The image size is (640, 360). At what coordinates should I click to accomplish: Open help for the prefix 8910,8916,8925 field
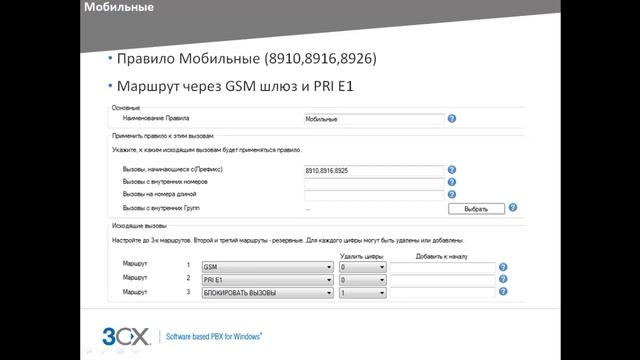tap(451, 169)
